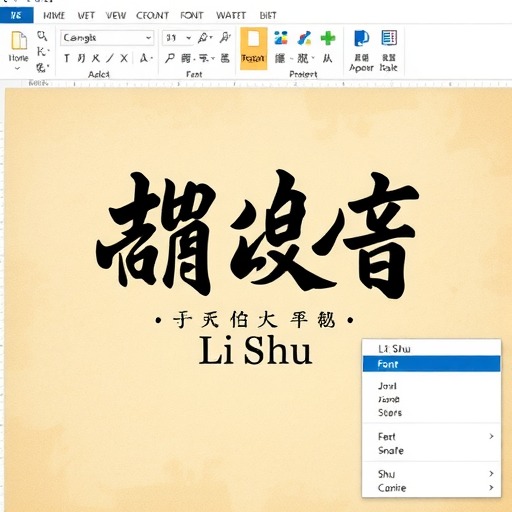Expand the K icon dropdown arrow
This screenshot has height=512, width=512.
49,51
